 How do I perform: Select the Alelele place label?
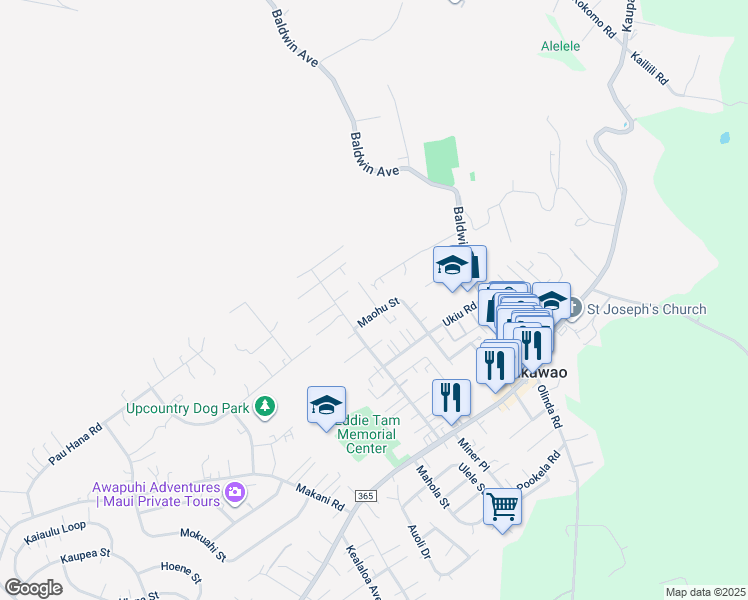(x=561, y=46)
